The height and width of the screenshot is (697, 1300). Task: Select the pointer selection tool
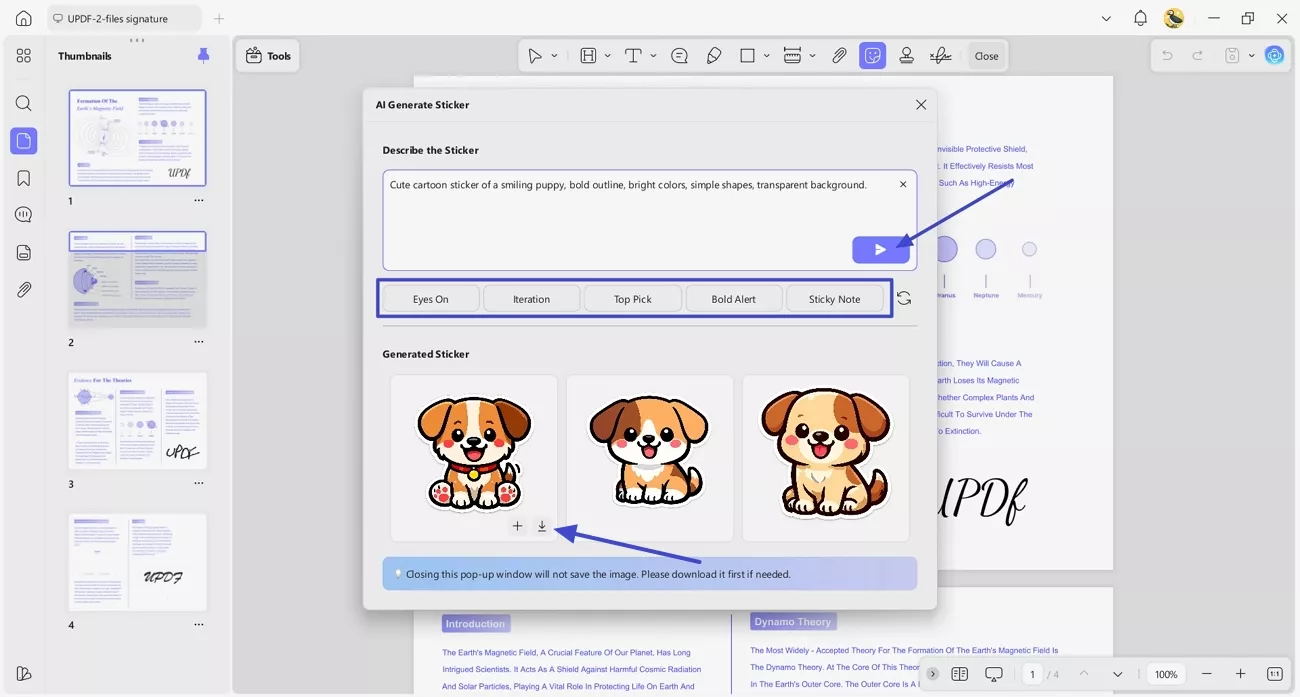[x=535, y=56]
